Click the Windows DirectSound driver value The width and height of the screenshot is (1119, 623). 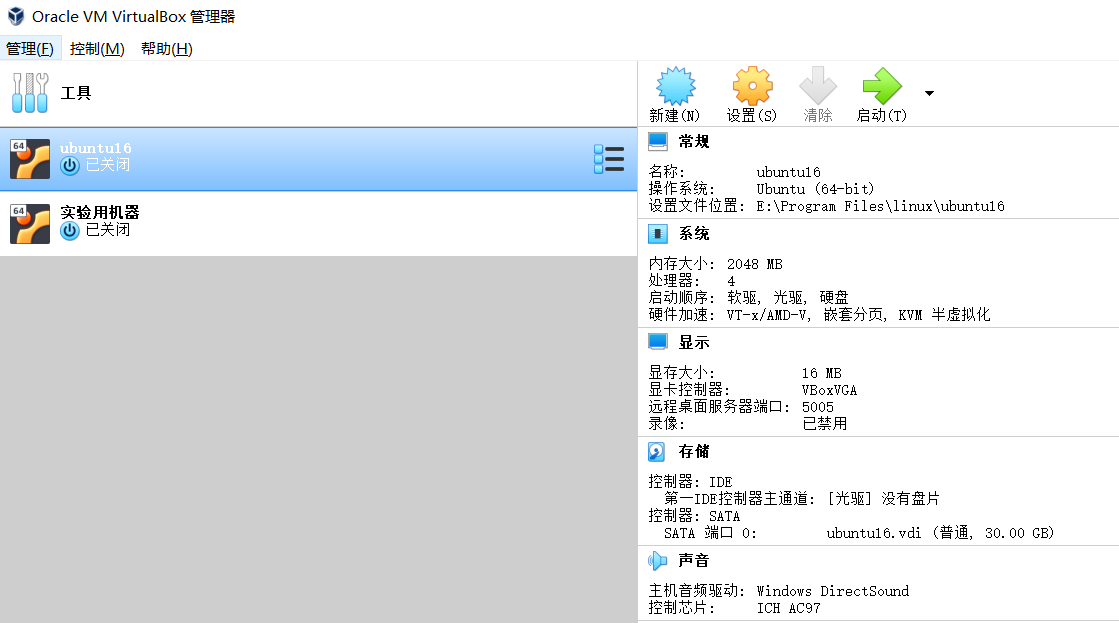click(x=833, y=591)
